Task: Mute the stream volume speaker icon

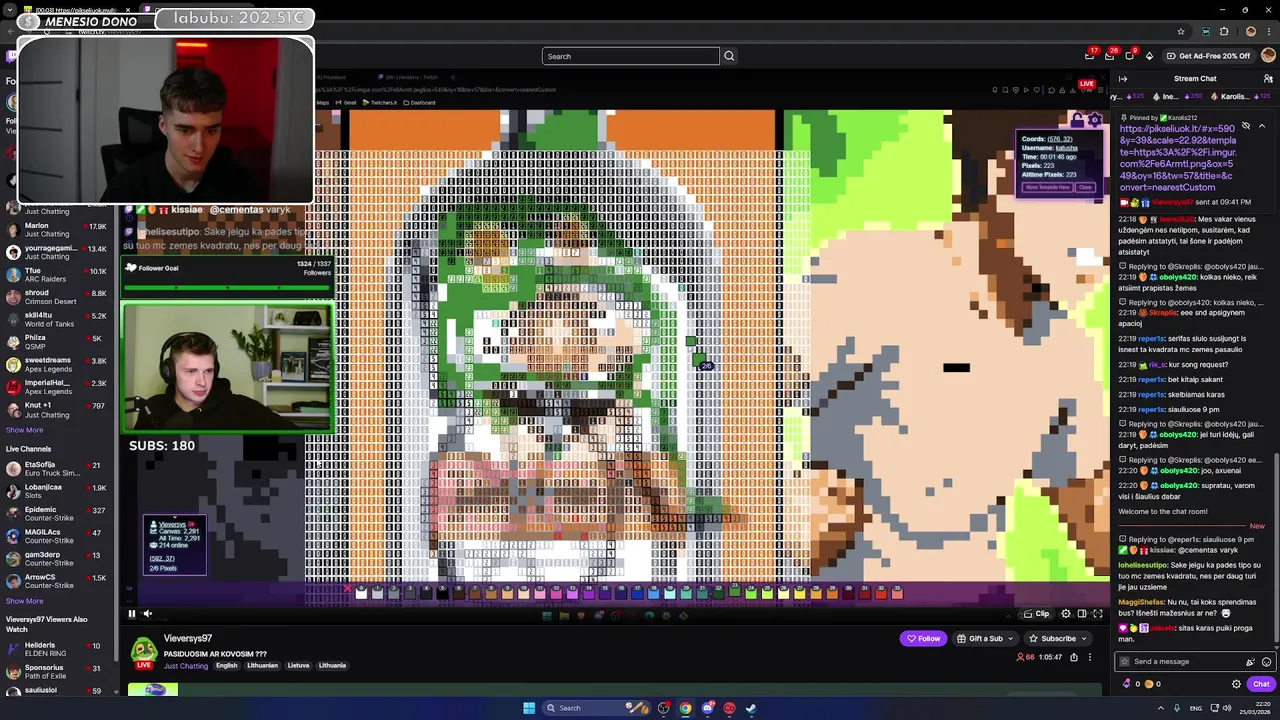Action: click(x=147, y=614)
